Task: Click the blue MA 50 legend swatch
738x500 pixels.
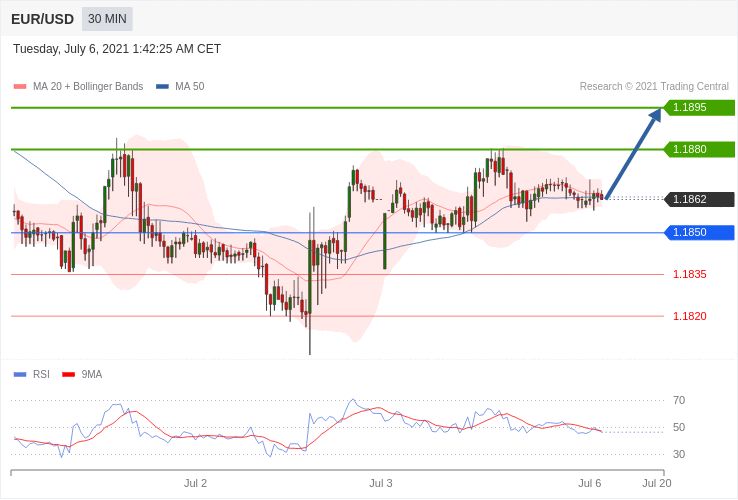Action: (x=162, y=87)
